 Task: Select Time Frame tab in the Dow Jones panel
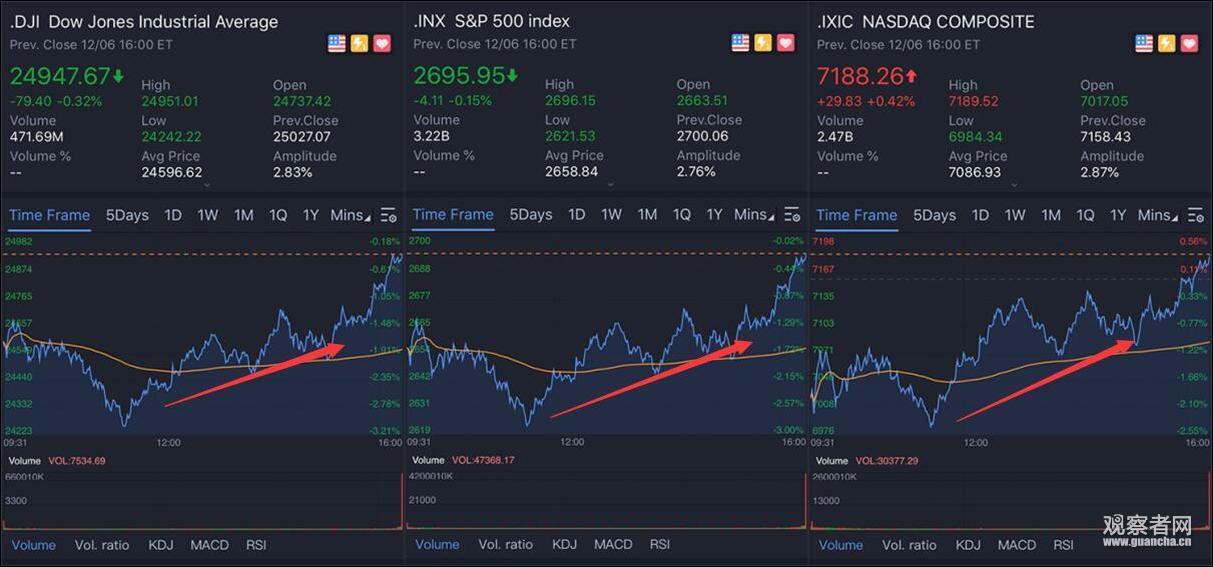[x=49, y=215]
